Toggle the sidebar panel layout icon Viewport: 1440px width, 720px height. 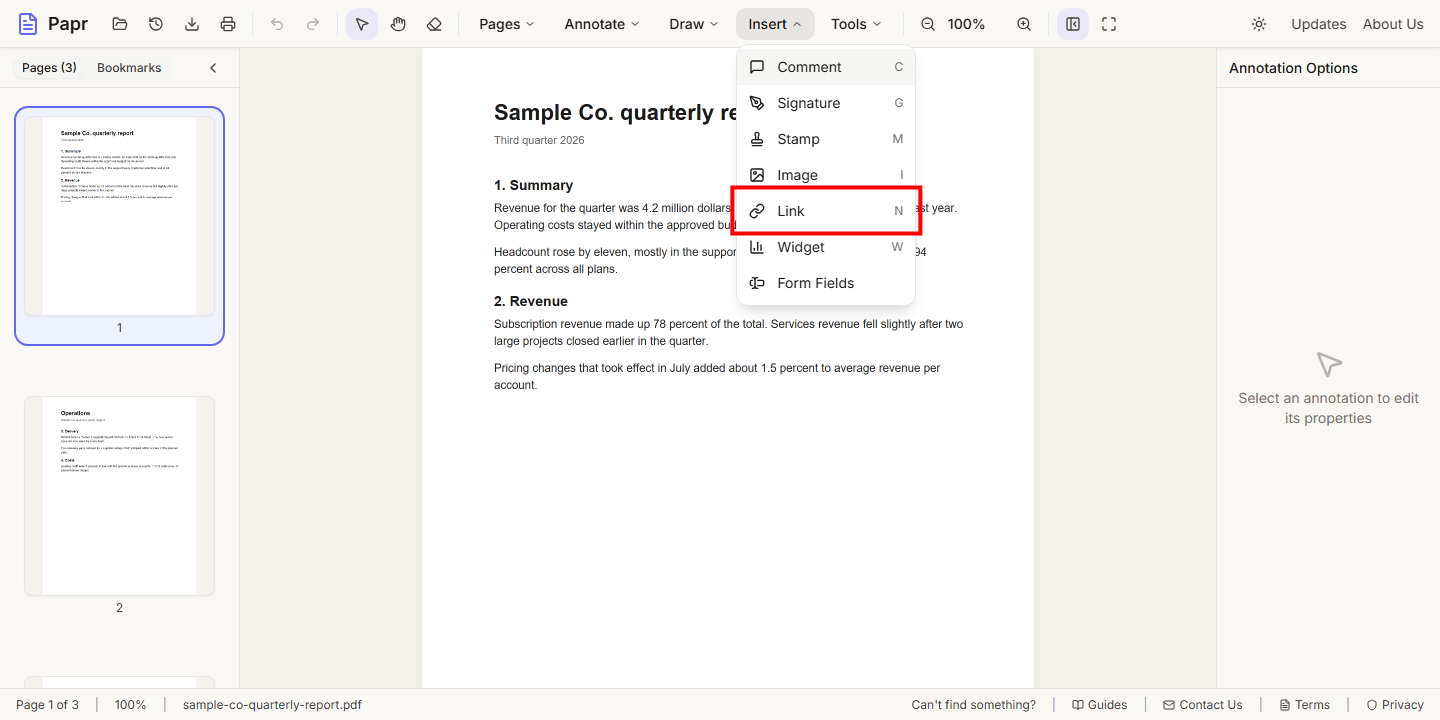pos(1073,24)
